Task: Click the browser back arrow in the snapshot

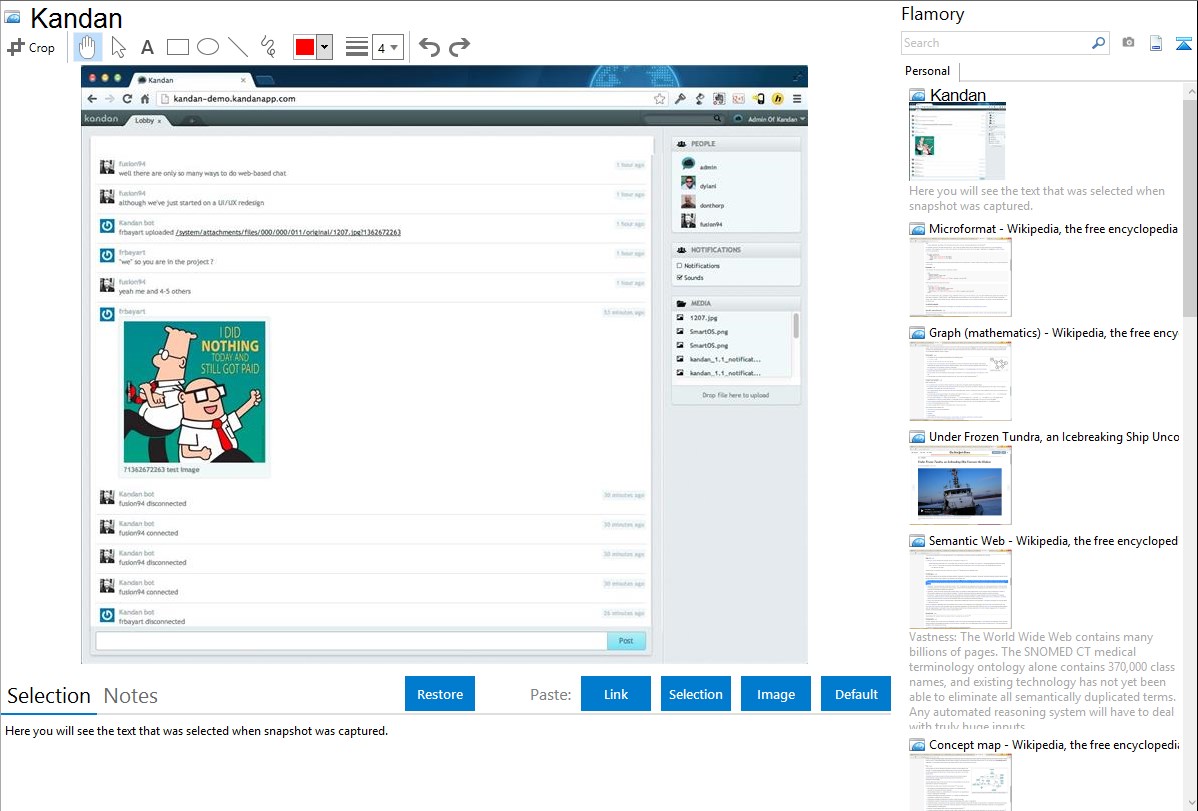Action: tap(92, 99)
